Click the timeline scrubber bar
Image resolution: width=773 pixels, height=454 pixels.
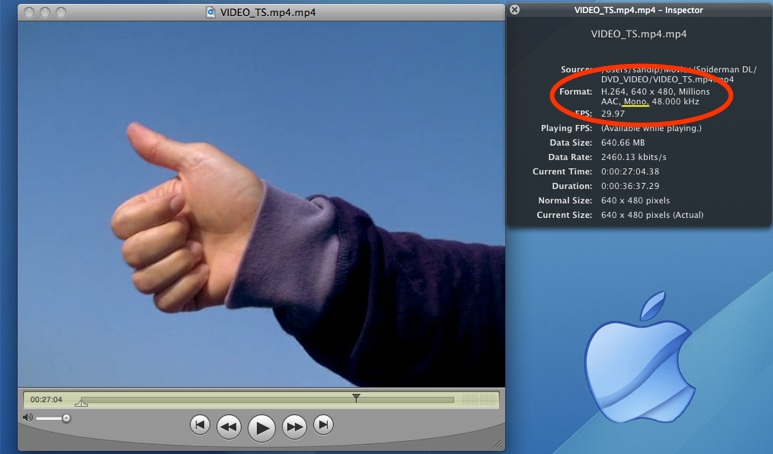(267, 400)
